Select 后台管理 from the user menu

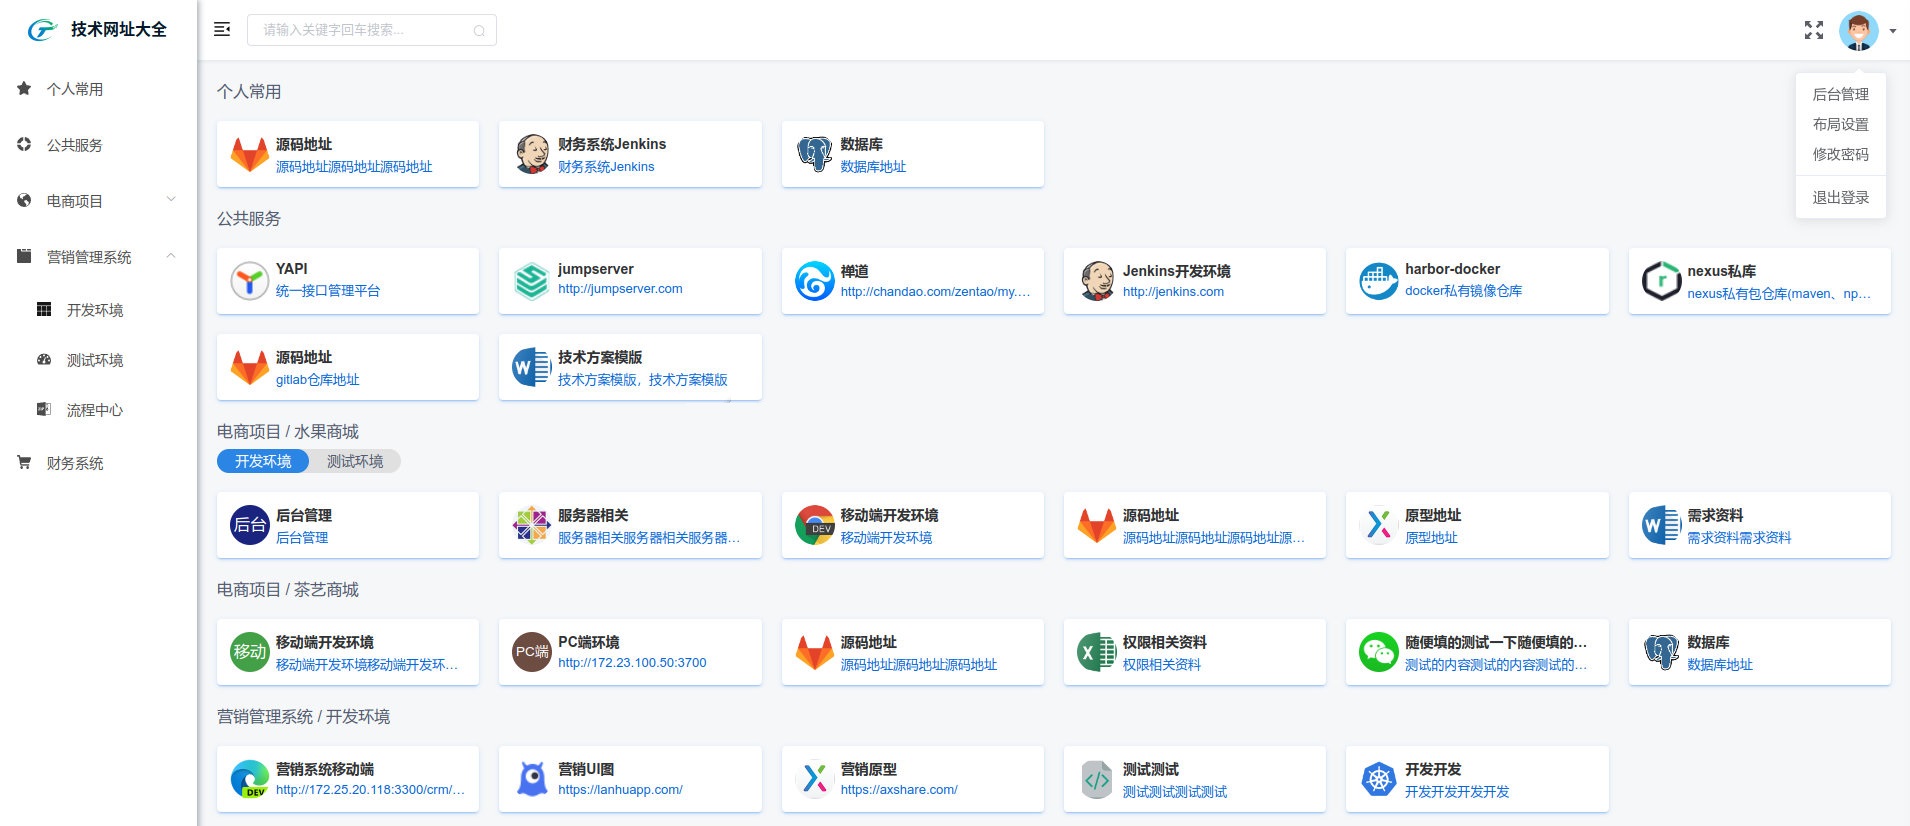click(x=1840, y=94)
